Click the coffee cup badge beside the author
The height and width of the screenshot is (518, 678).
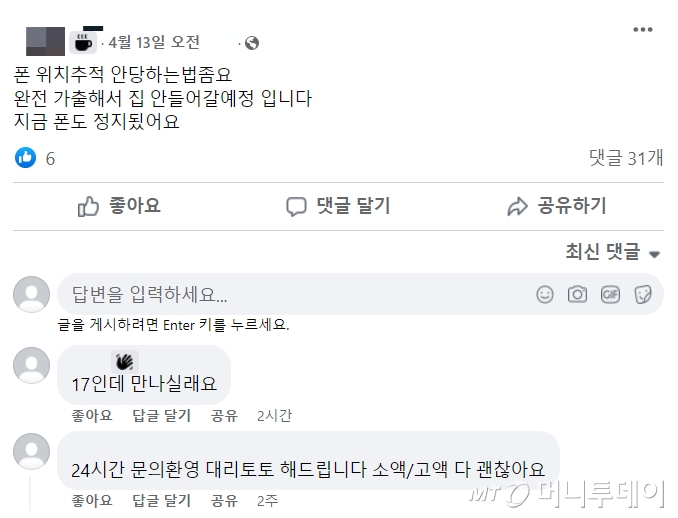(x=80, y=42)
